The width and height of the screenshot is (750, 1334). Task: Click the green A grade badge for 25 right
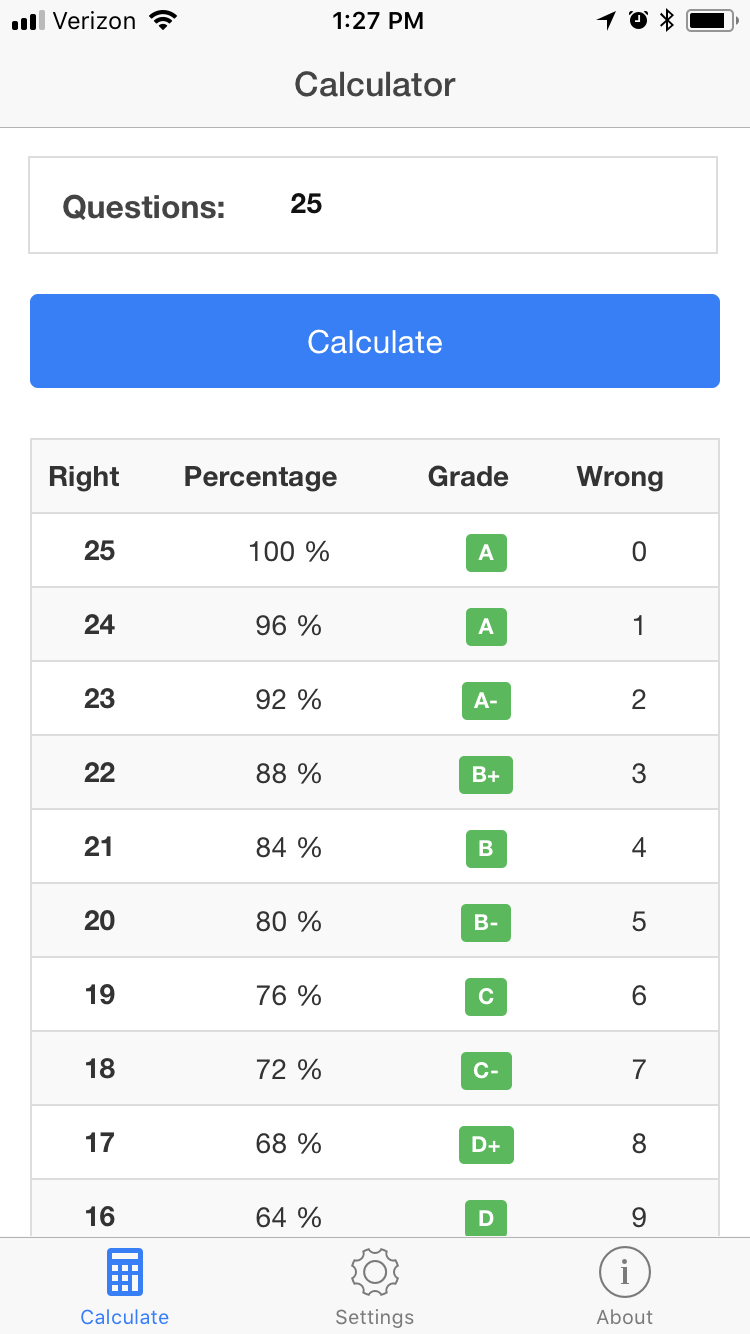pos(486,552)
